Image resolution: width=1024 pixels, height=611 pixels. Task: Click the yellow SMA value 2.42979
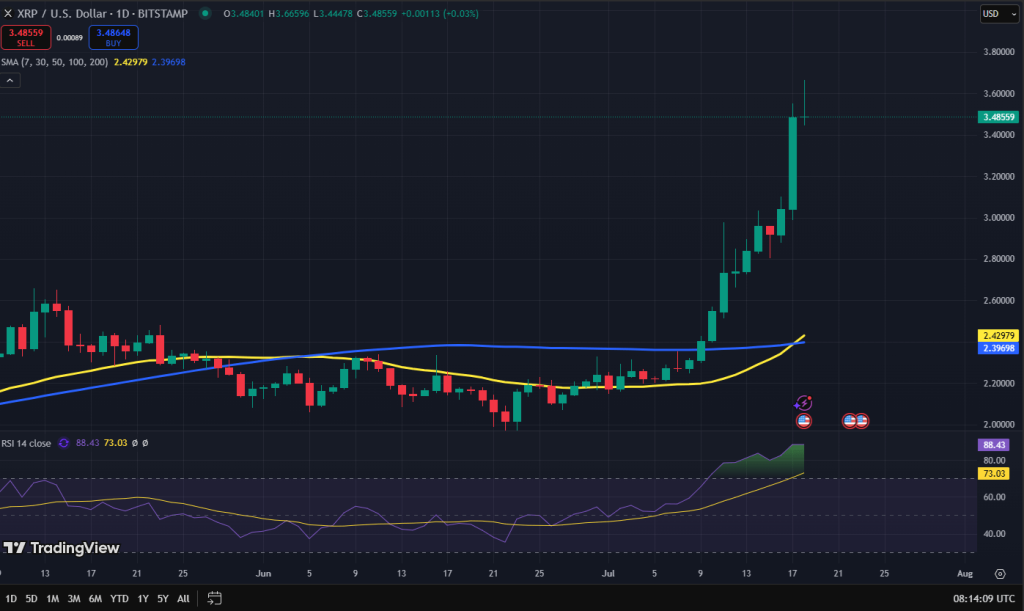point(131,62)
